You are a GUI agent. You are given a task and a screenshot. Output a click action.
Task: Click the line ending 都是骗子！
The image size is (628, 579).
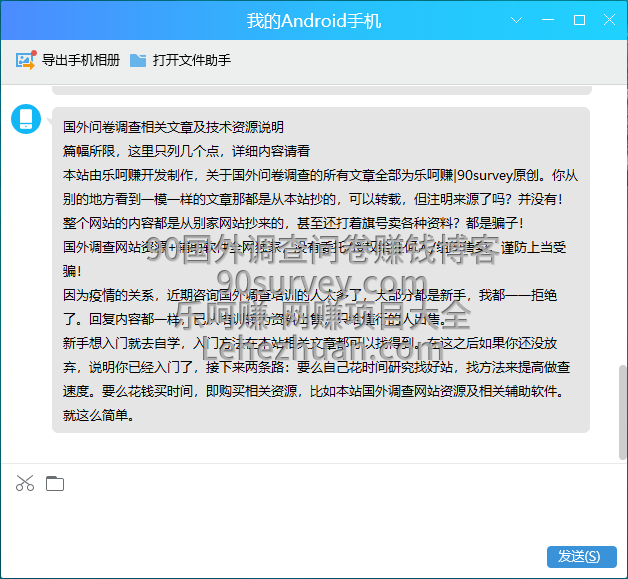click(294, 223)
